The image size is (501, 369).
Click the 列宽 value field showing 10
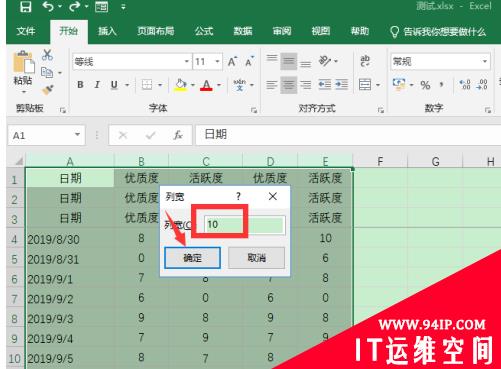[x=244, y=224]
